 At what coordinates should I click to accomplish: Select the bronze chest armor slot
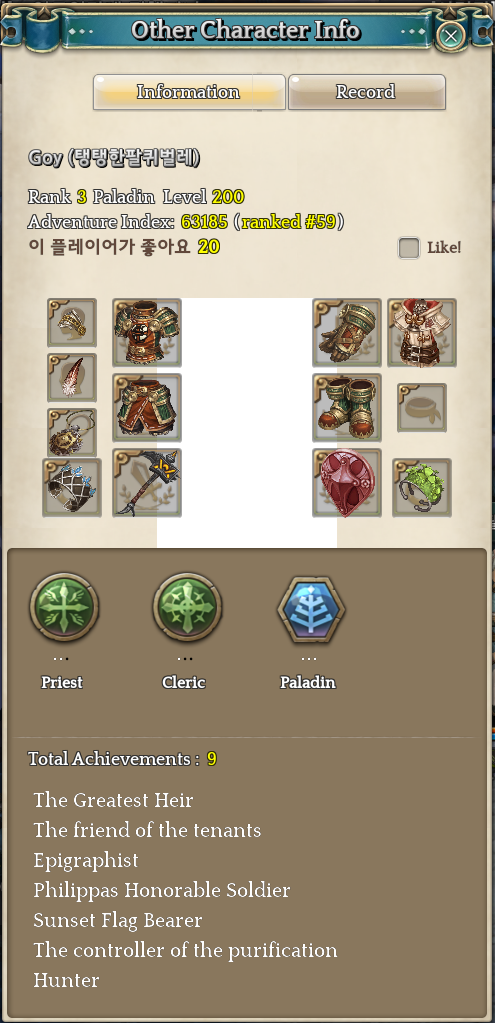[x=147, y=333]
